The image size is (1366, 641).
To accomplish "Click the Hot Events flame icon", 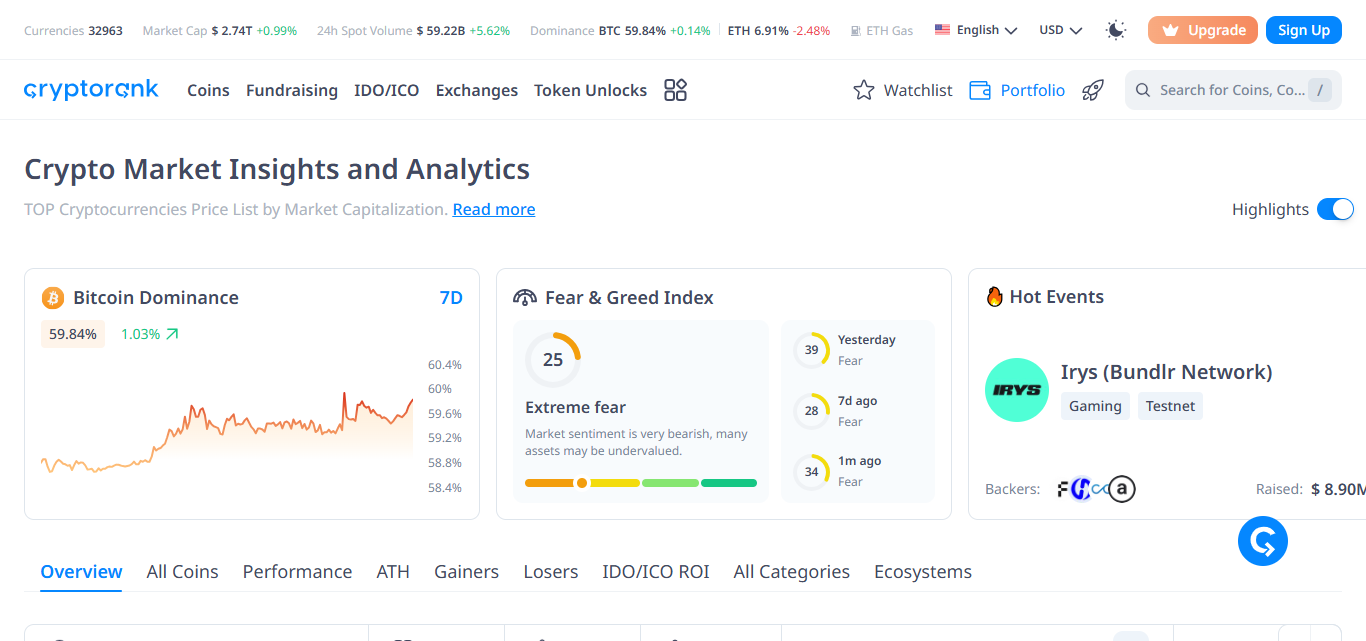I will [994, 297].
